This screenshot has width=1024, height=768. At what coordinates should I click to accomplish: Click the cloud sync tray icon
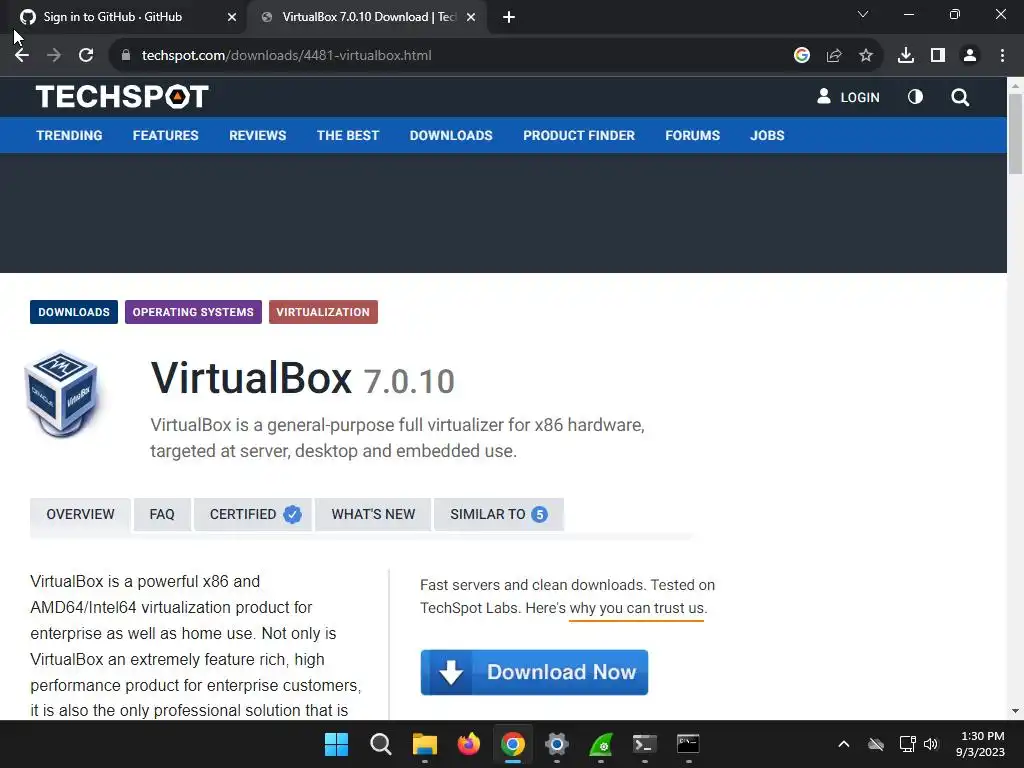pos(876,744)
